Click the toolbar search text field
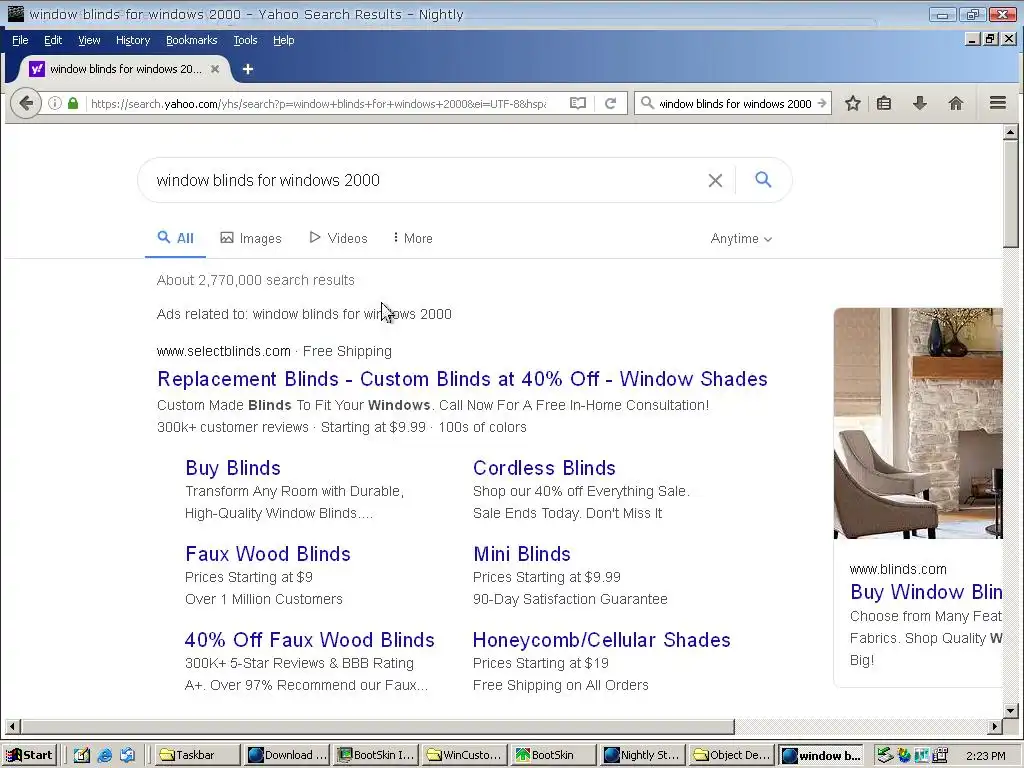The image size is (1024, 768). tap(735, 103)
